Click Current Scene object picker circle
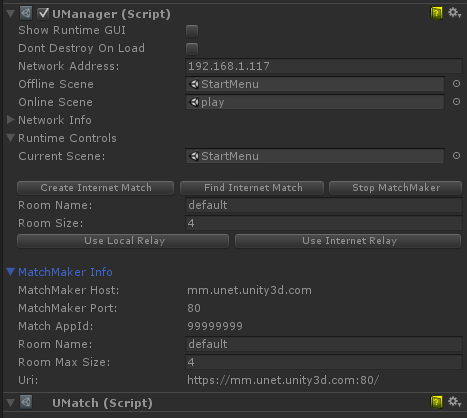467x418 pixels. 456,156
